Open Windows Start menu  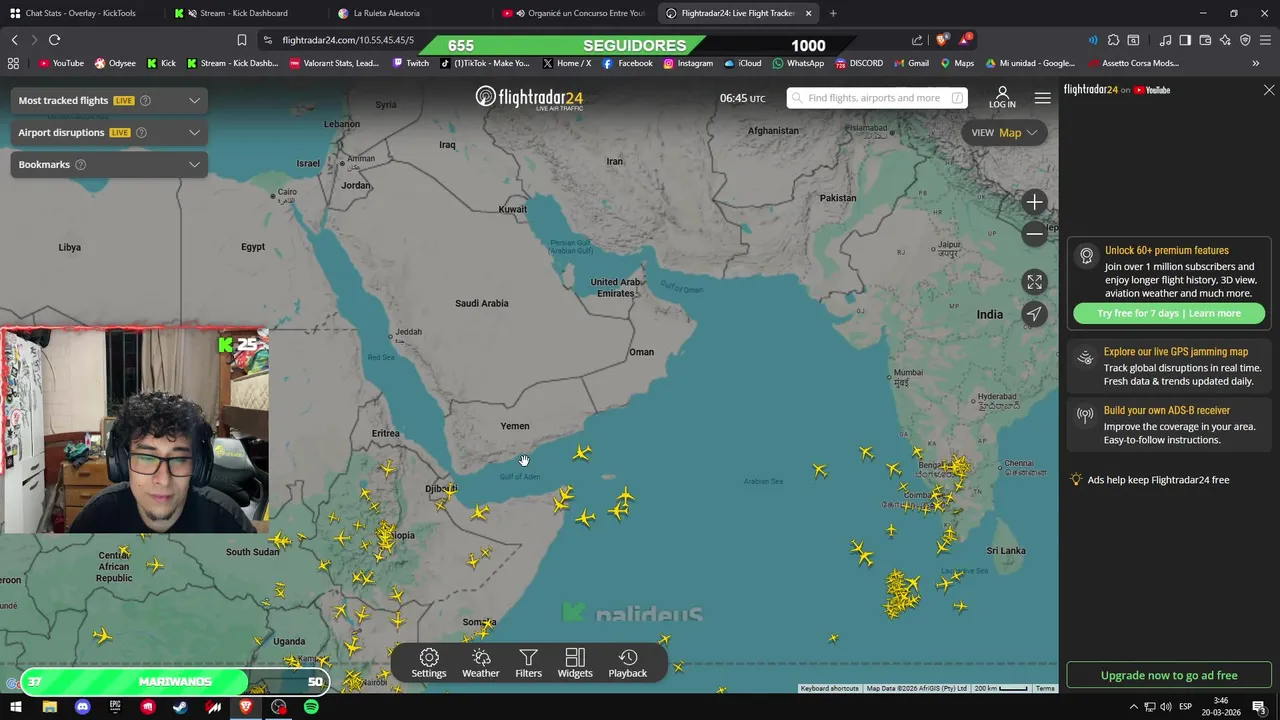click(15, 707)
